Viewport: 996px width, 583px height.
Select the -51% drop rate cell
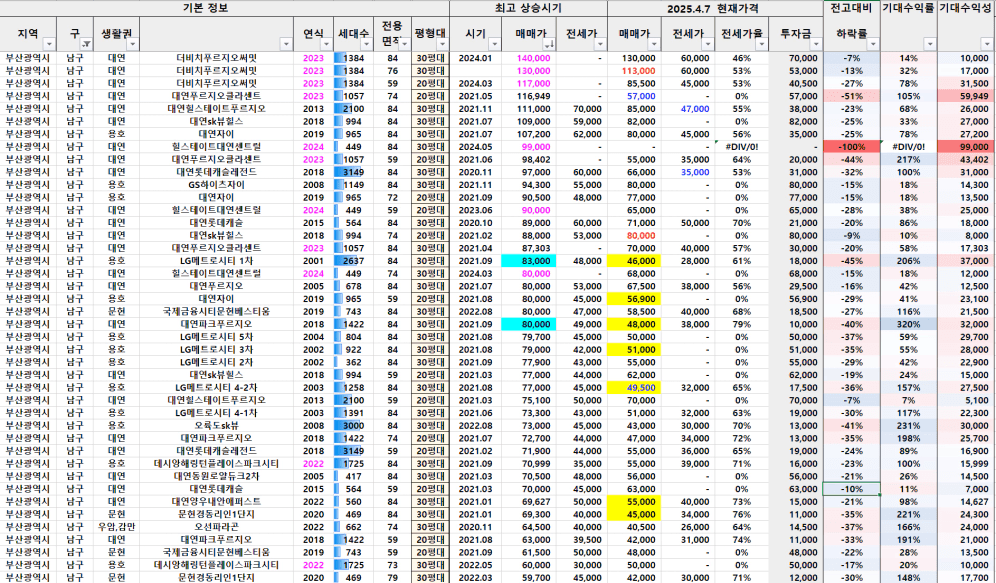tap(851, 96)
